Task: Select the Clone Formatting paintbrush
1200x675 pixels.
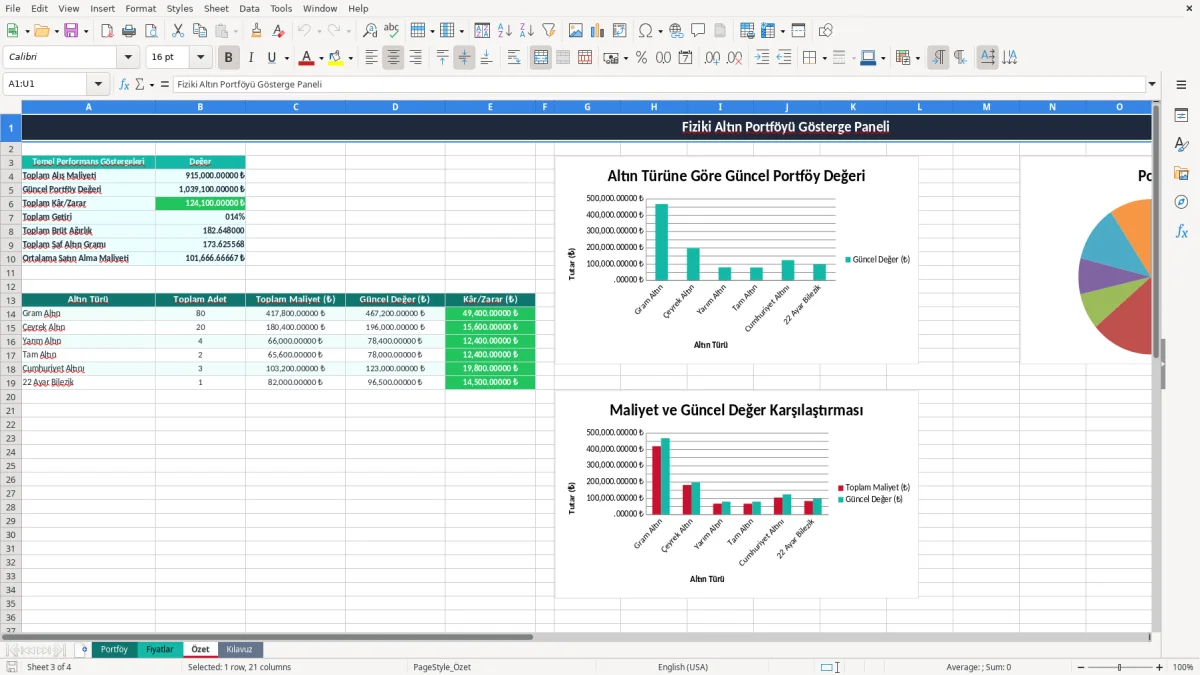Action: click(x=257, y=31)
